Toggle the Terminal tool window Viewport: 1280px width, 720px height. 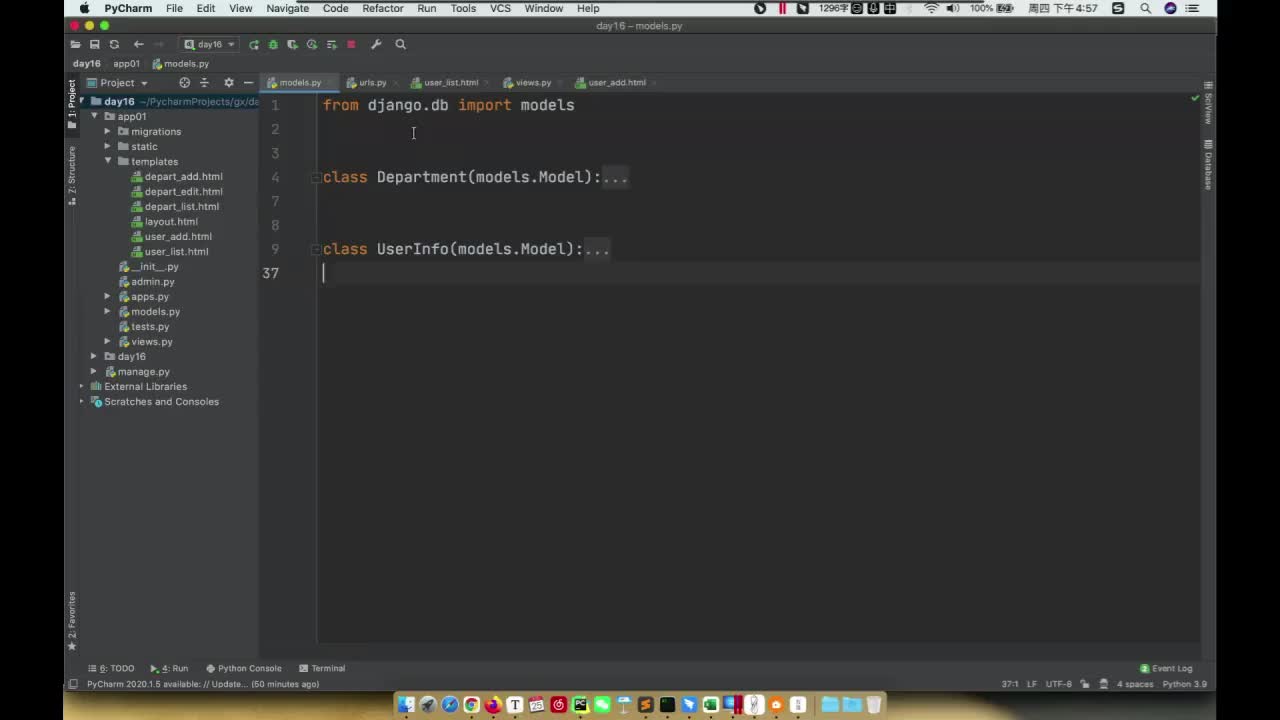point(322,668)
